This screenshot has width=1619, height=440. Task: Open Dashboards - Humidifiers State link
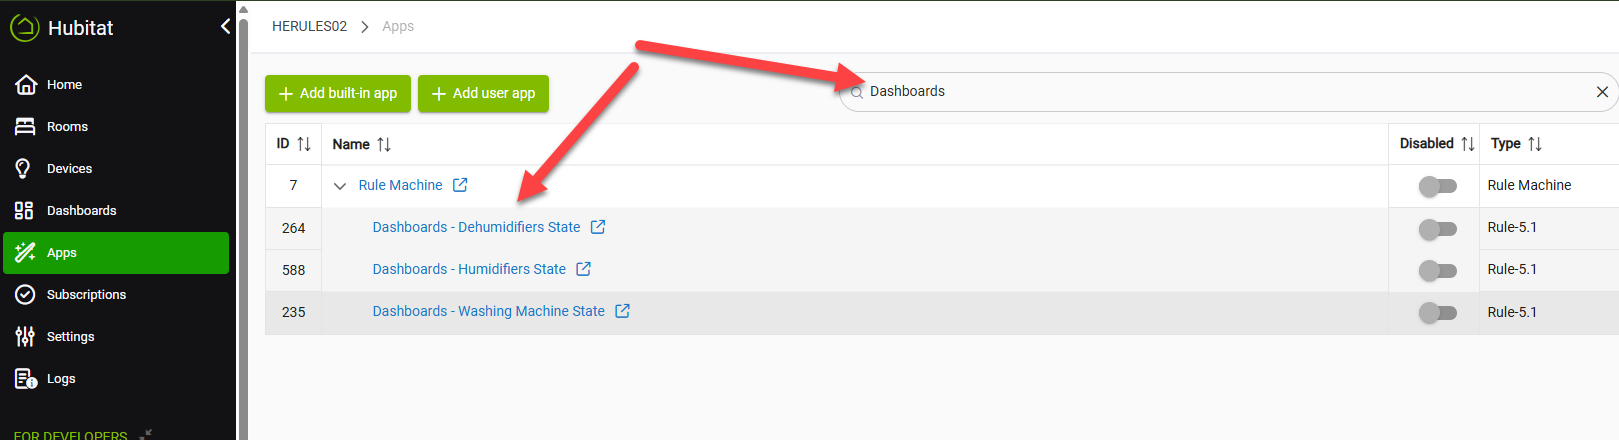pos(469,269)
